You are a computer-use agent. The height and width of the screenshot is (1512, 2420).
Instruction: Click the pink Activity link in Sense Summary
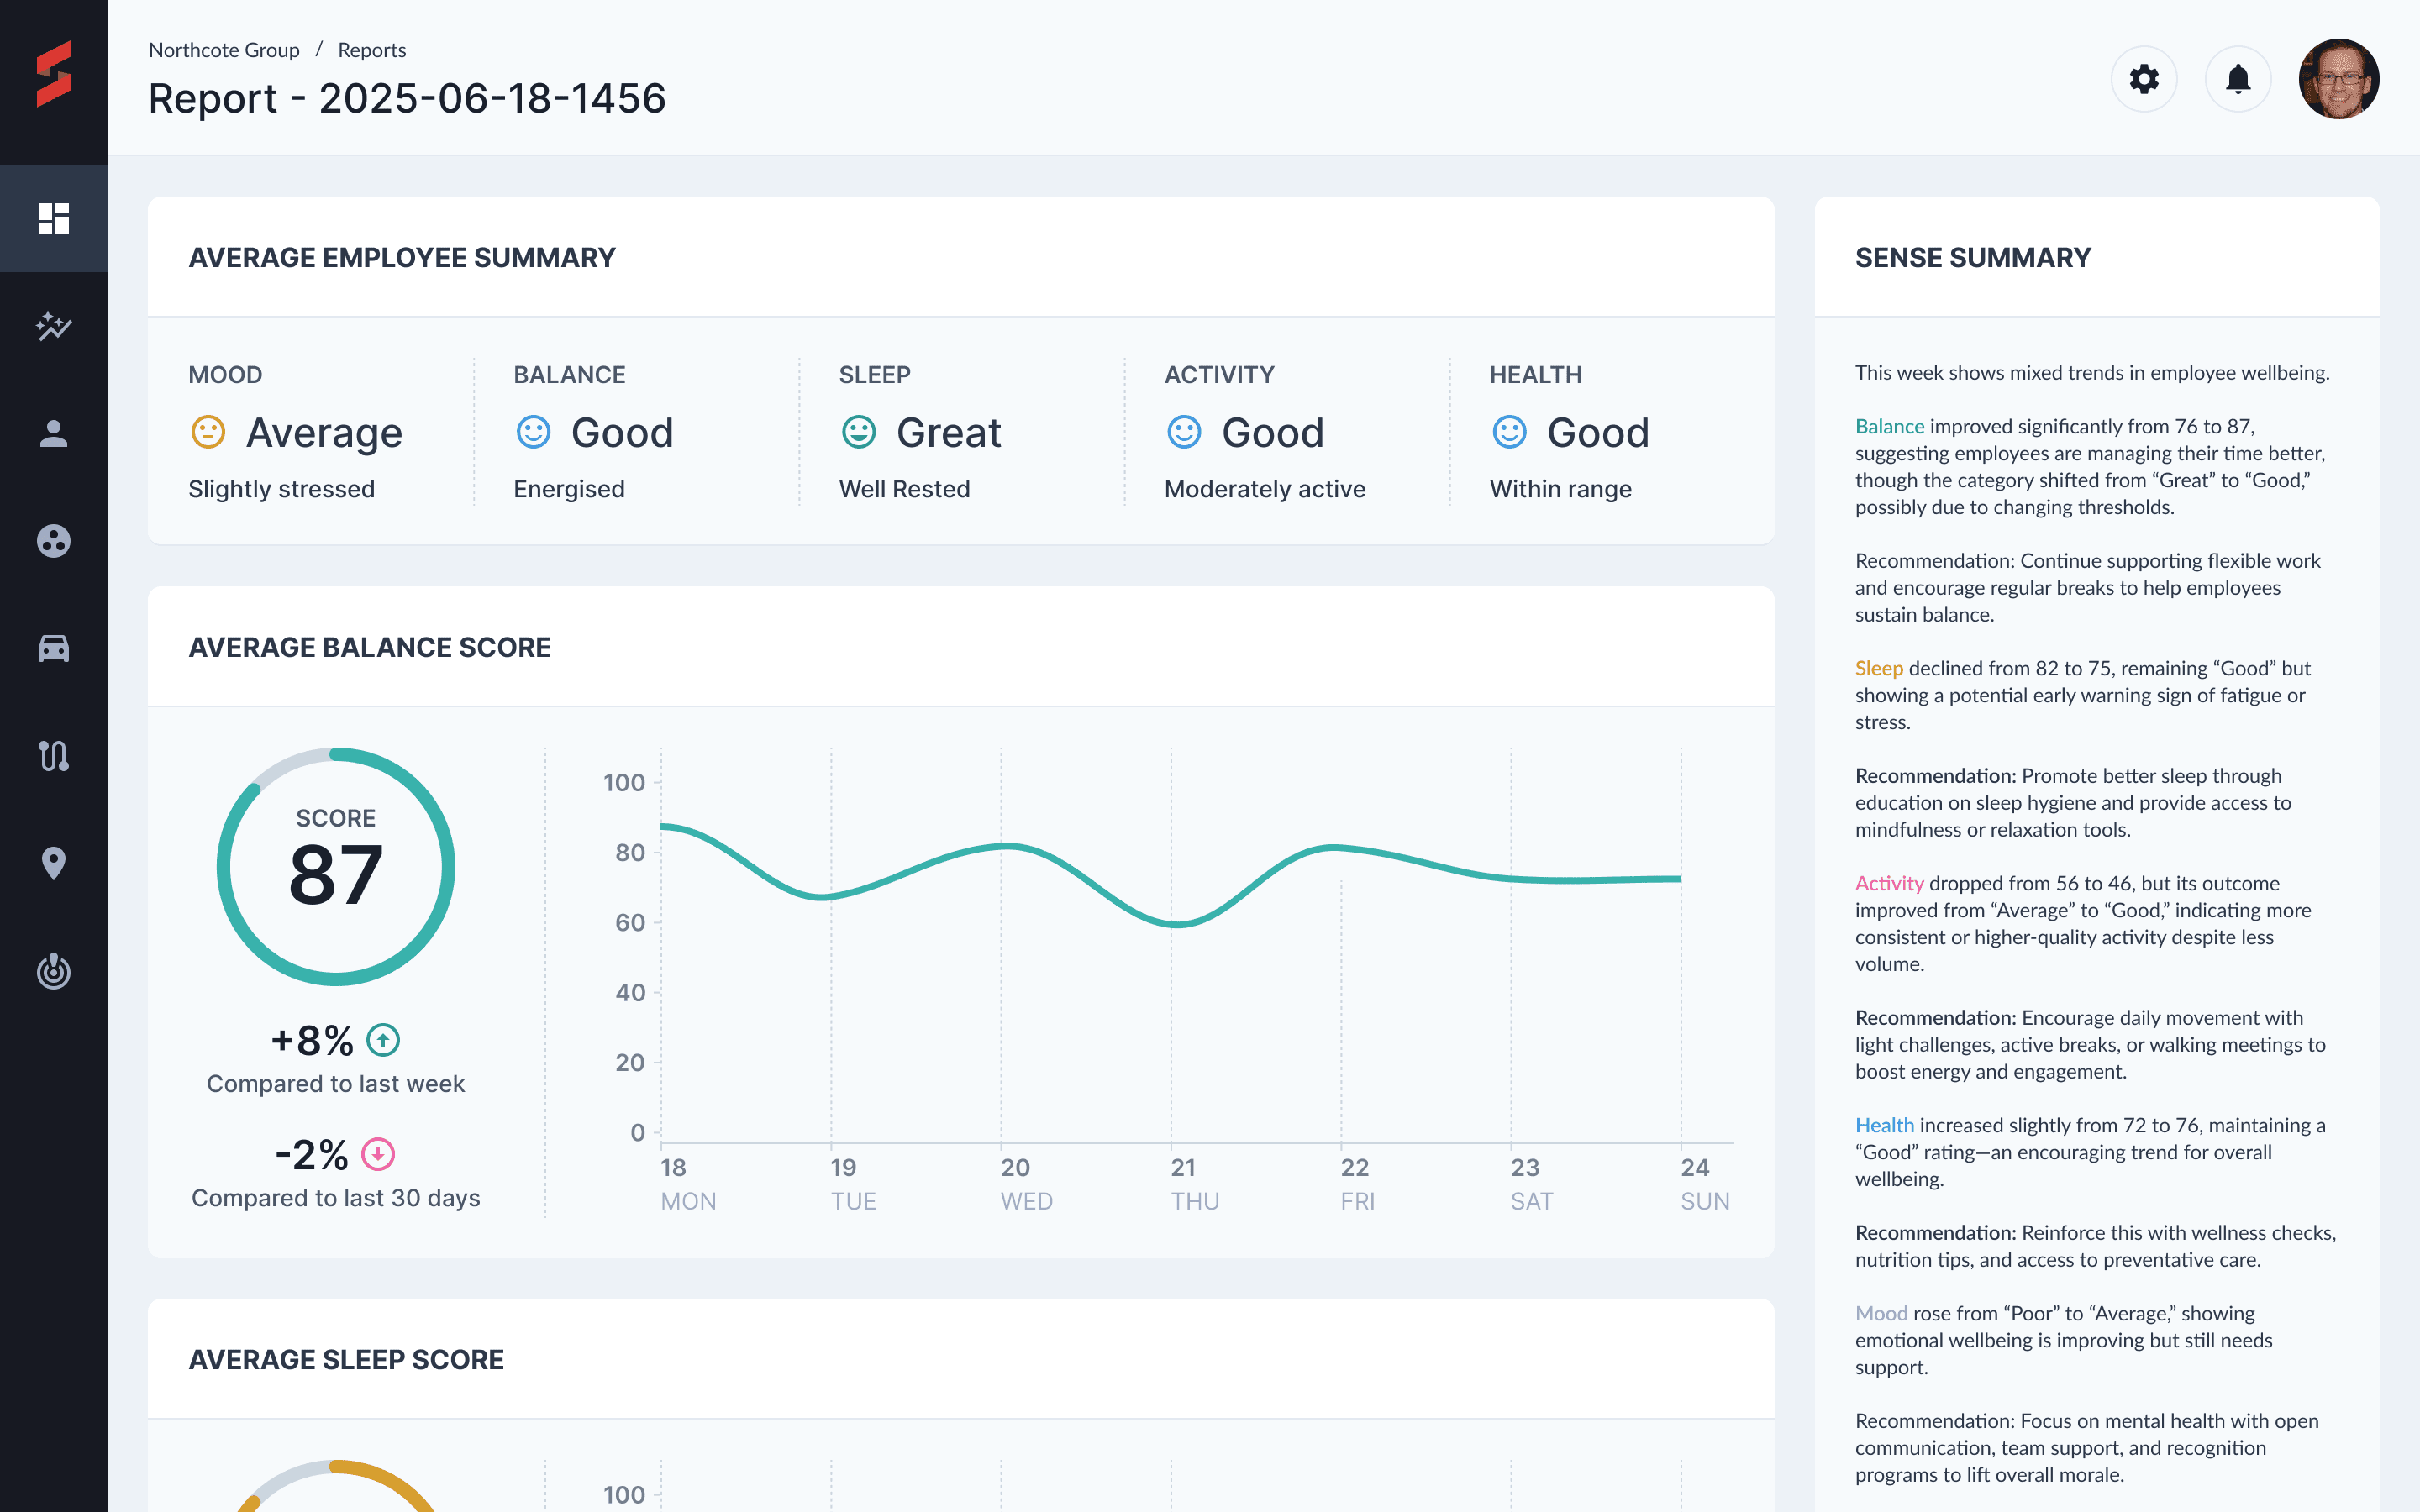(x=1889, y=883)
